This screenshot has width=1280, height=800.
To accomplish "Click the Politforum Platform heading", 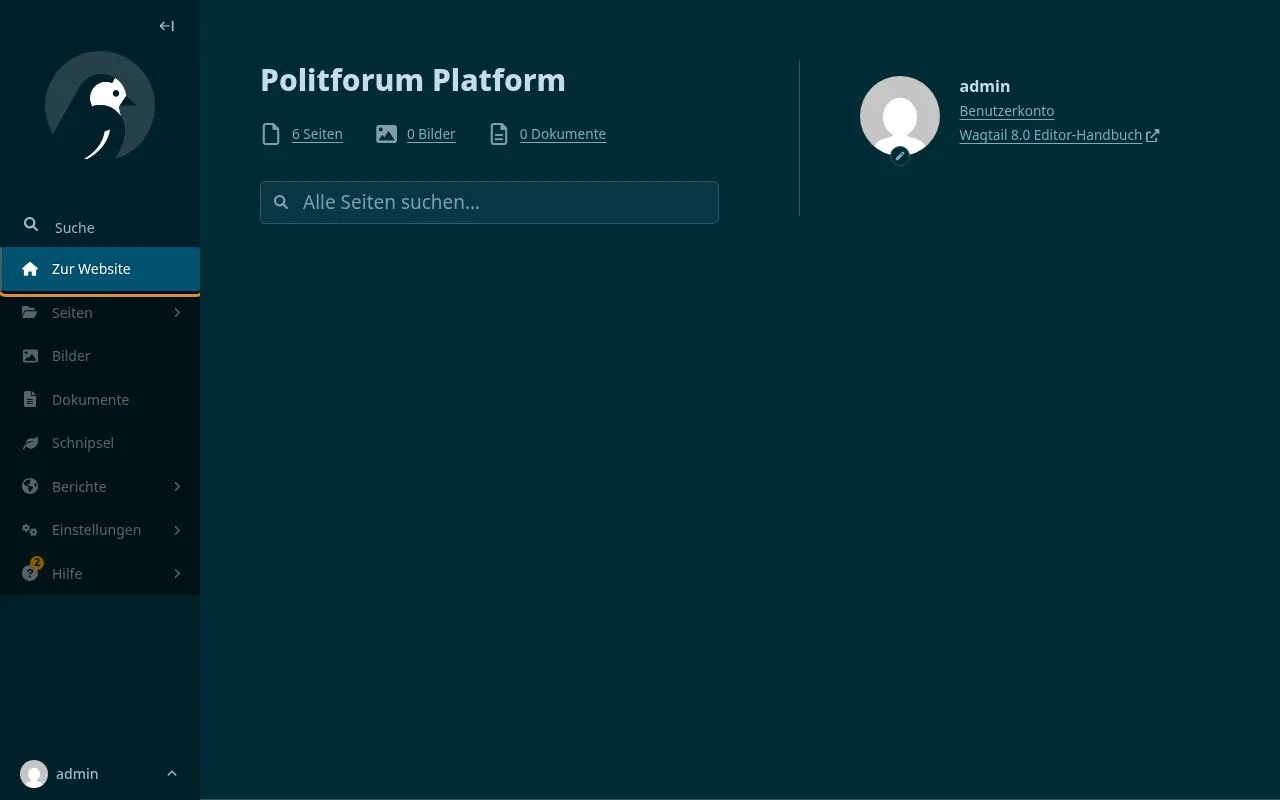I will click(413, 80).
